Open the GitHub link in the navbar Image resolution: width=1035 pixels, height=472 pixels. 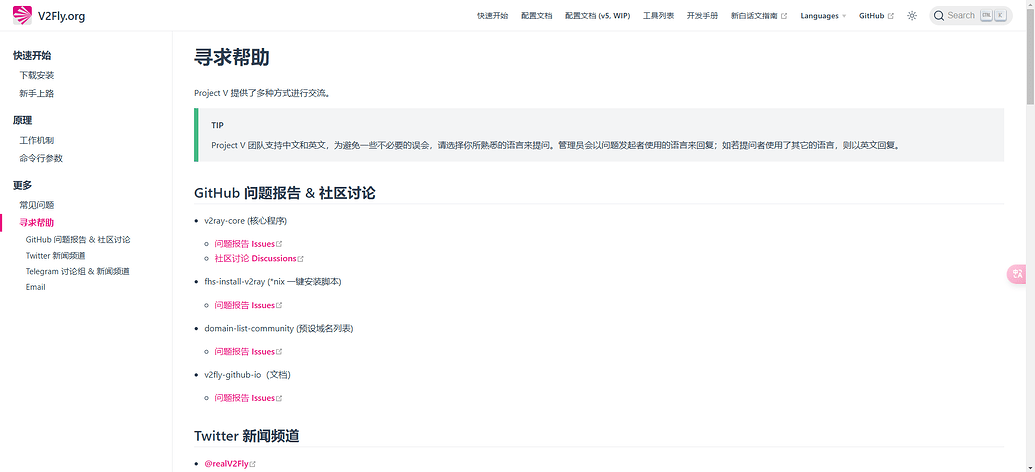click(876, 16)
